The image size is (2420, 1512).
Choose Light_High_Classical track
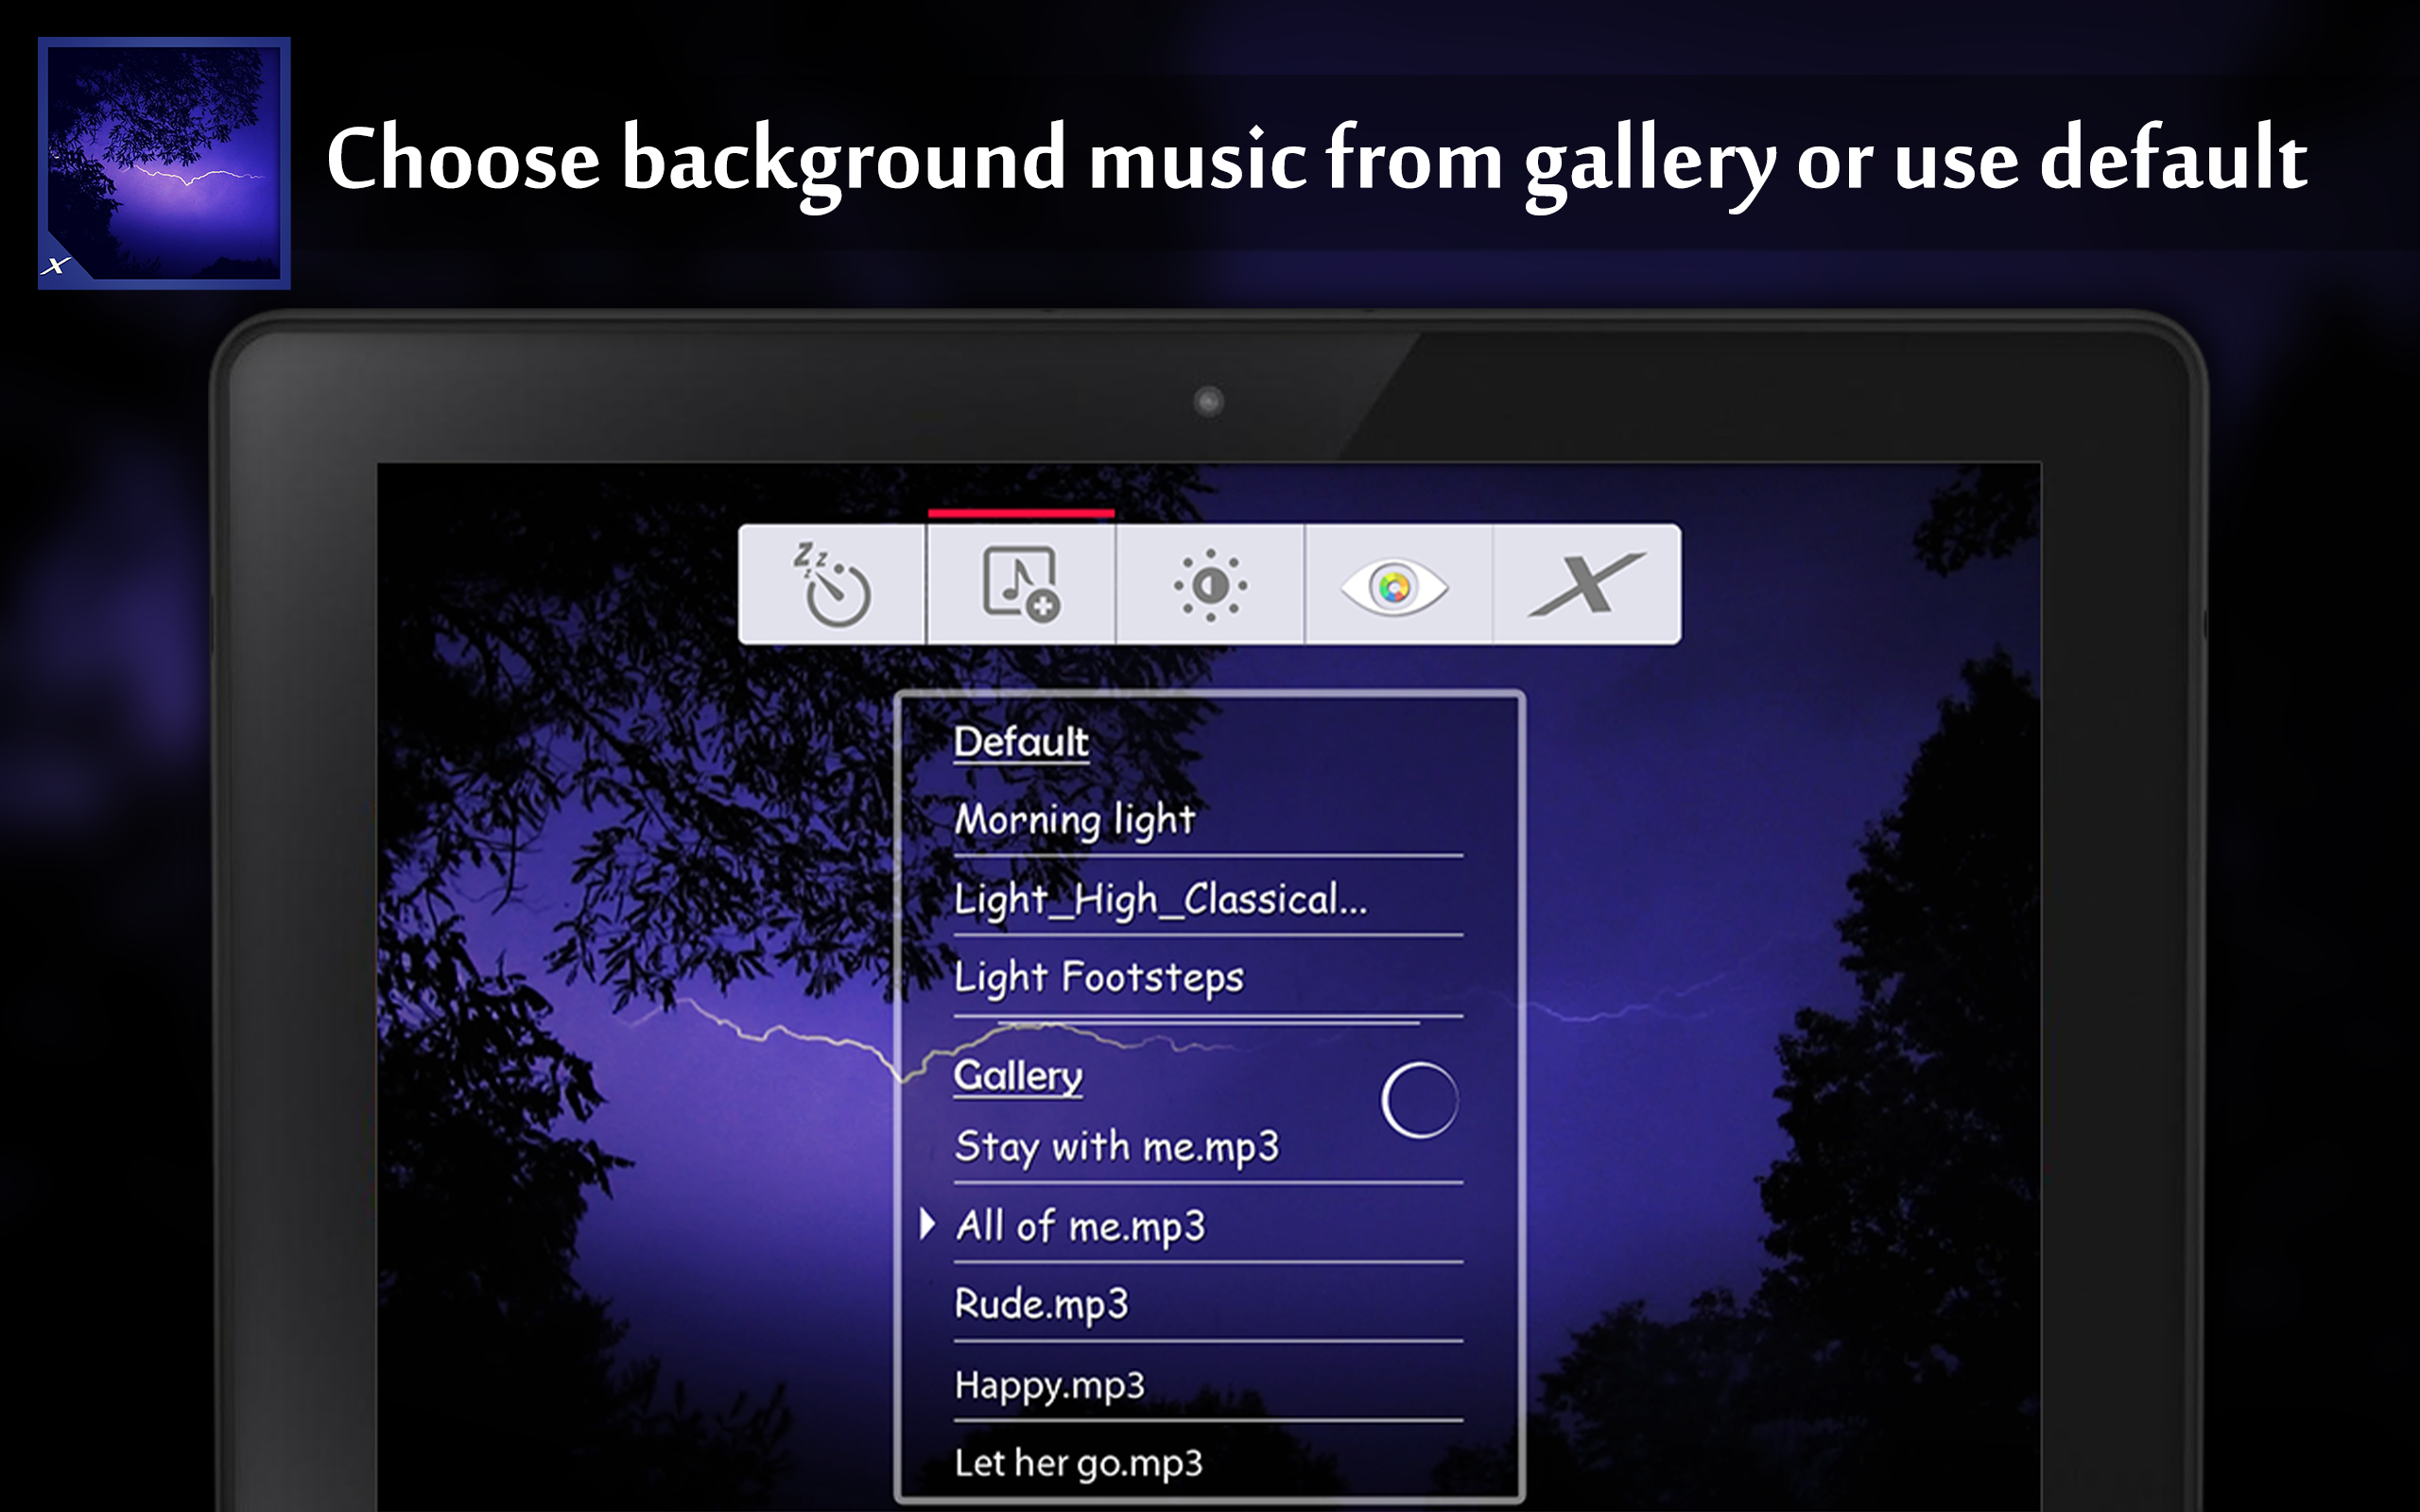pos(1160,899)
